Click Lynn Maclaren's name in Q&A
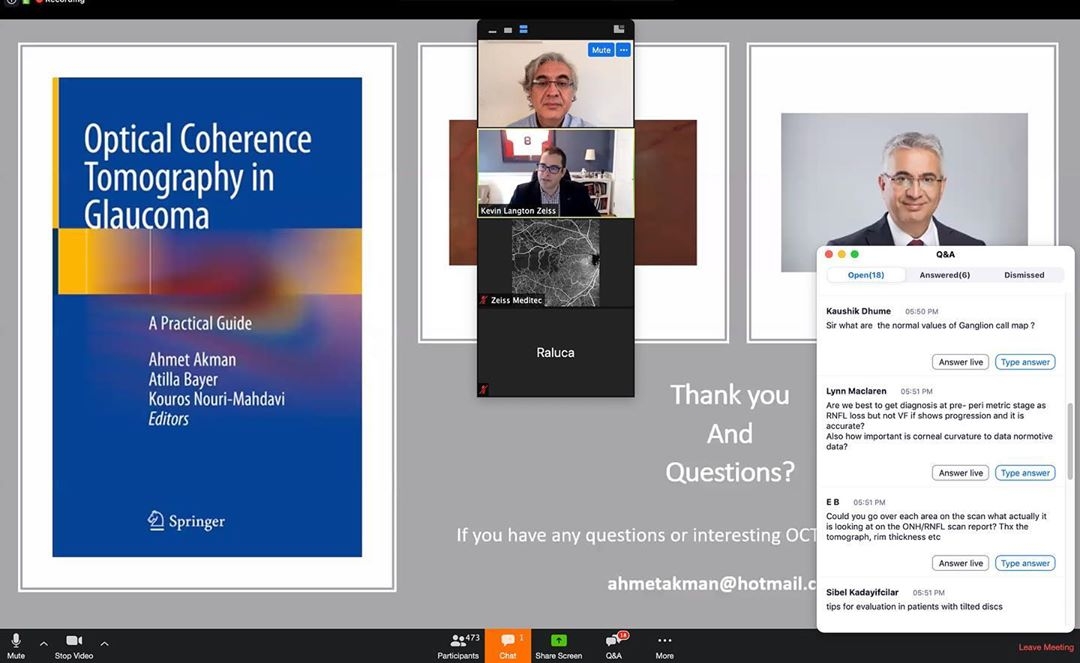Image resolution: width=1080 pixels, height=663 pixels. pos(856,391)
